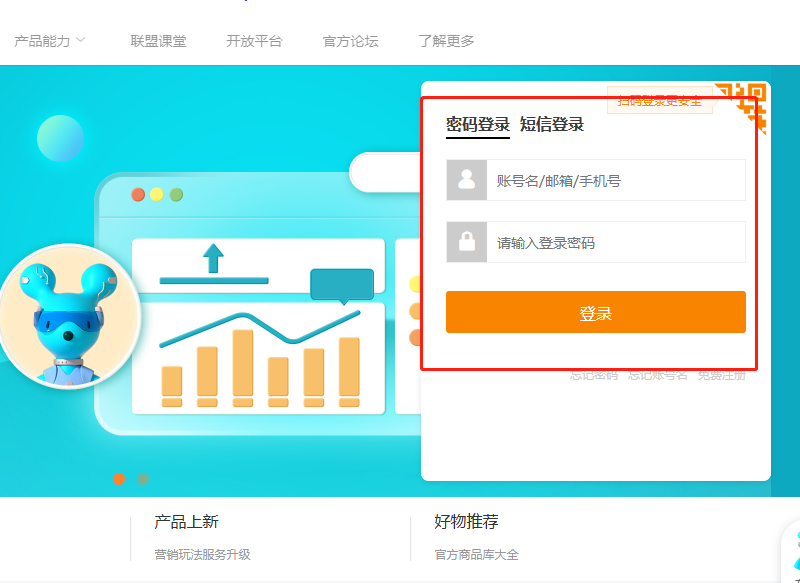Click the speech bubble icon above chart
The image size is (800, 583).
341,285
